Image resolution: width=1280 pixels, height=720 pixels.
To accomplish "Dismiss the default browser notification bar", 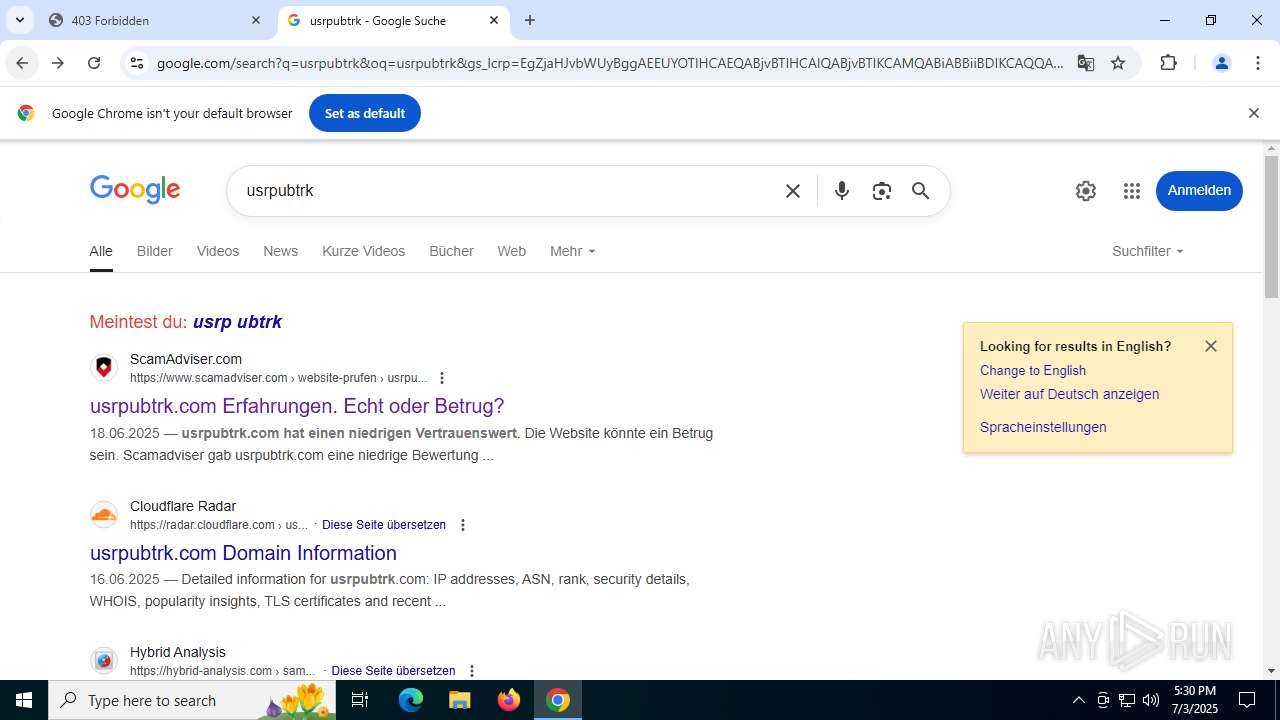I will coord(1253,113).
